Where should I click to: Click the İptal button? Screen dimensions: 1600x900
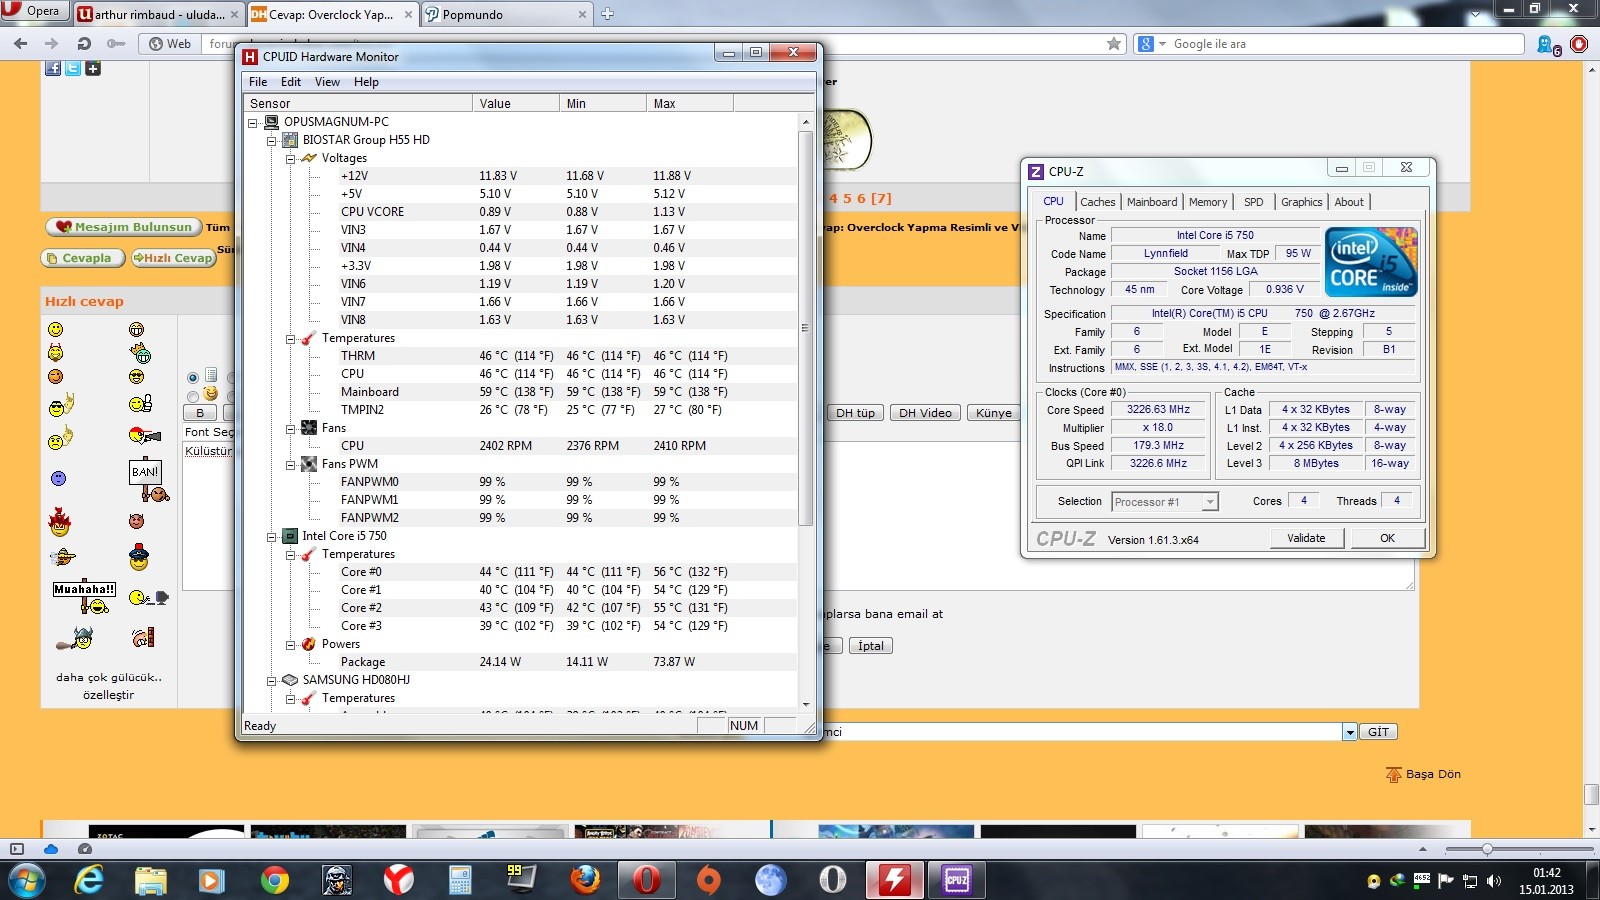coord(870,646)
